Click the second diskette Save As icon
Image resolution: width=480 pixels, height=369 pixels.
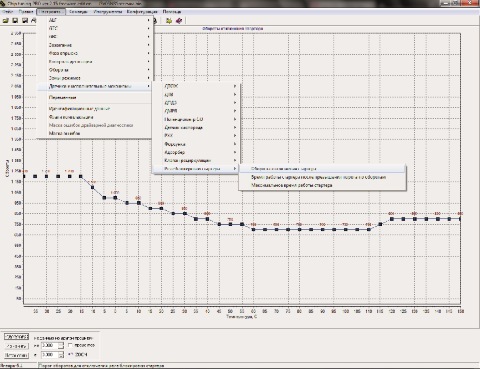click(x=25, y=21)
